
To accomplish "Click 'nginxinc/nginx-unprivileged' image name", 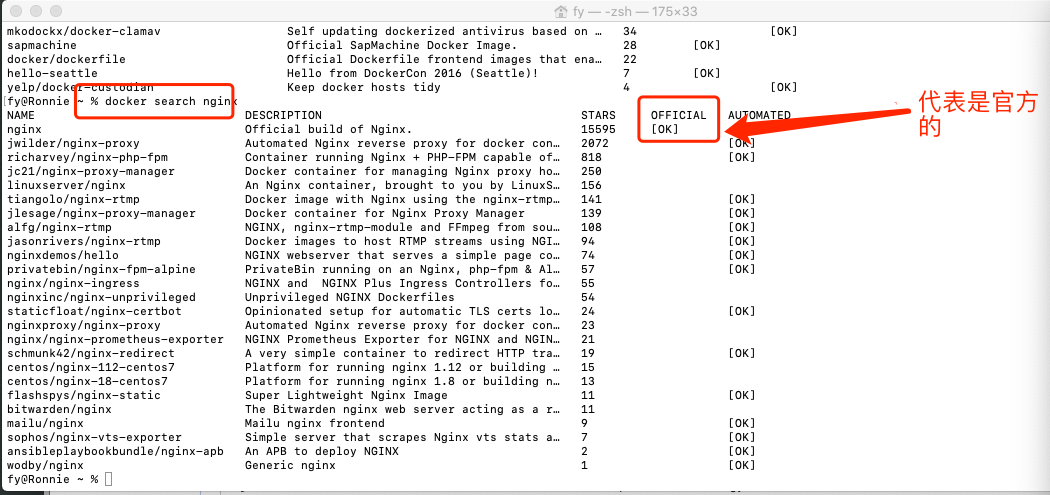I will click(101, 297).
